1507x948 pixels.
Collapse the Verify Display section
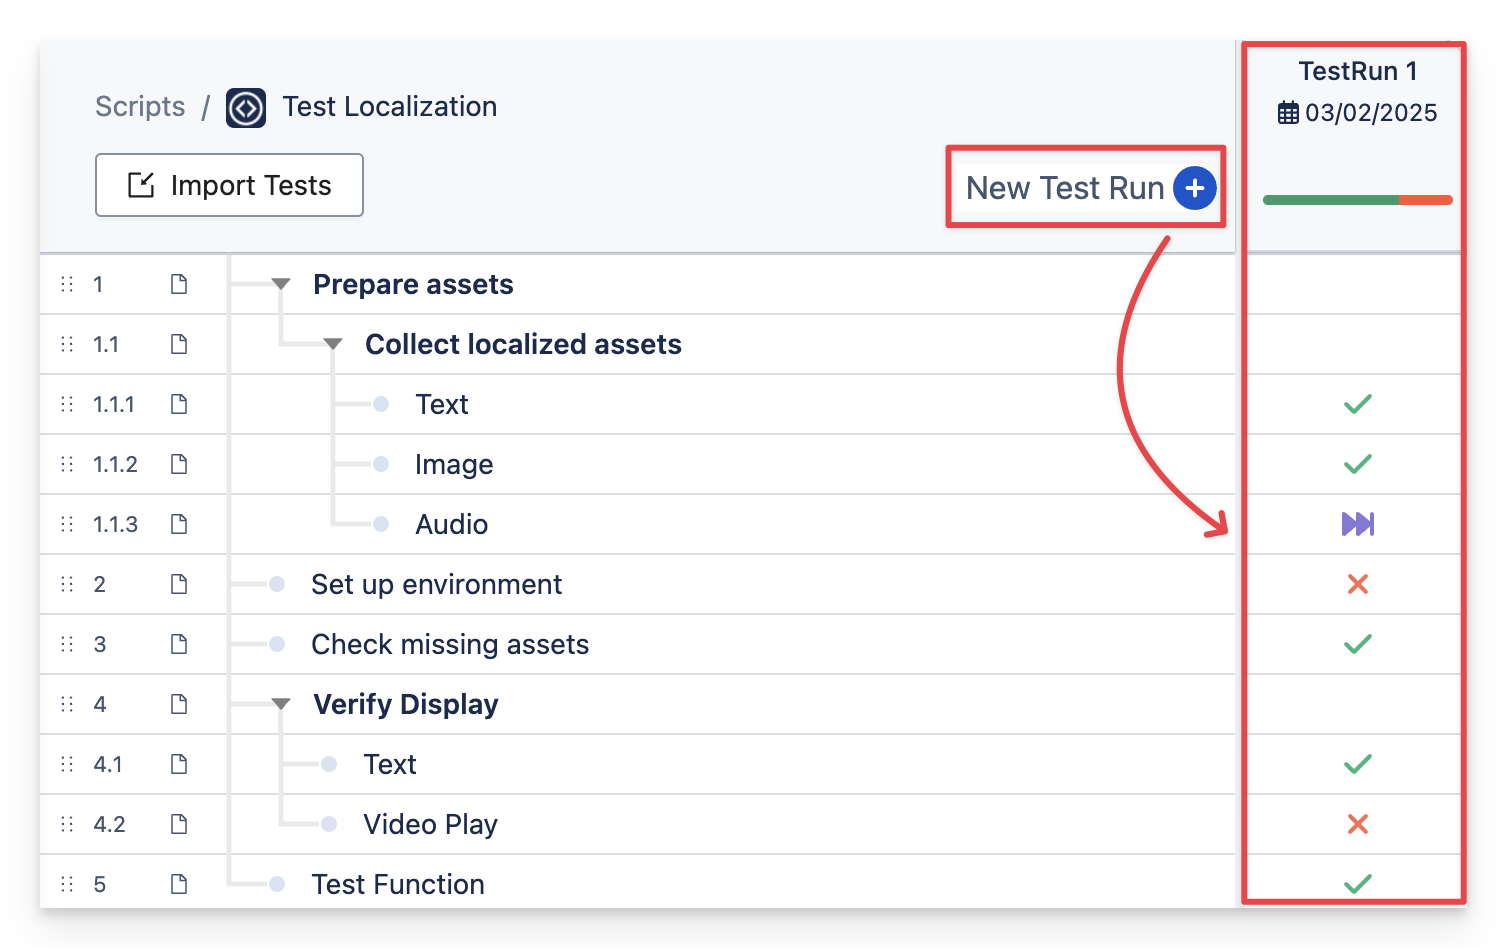coord(281,705)
